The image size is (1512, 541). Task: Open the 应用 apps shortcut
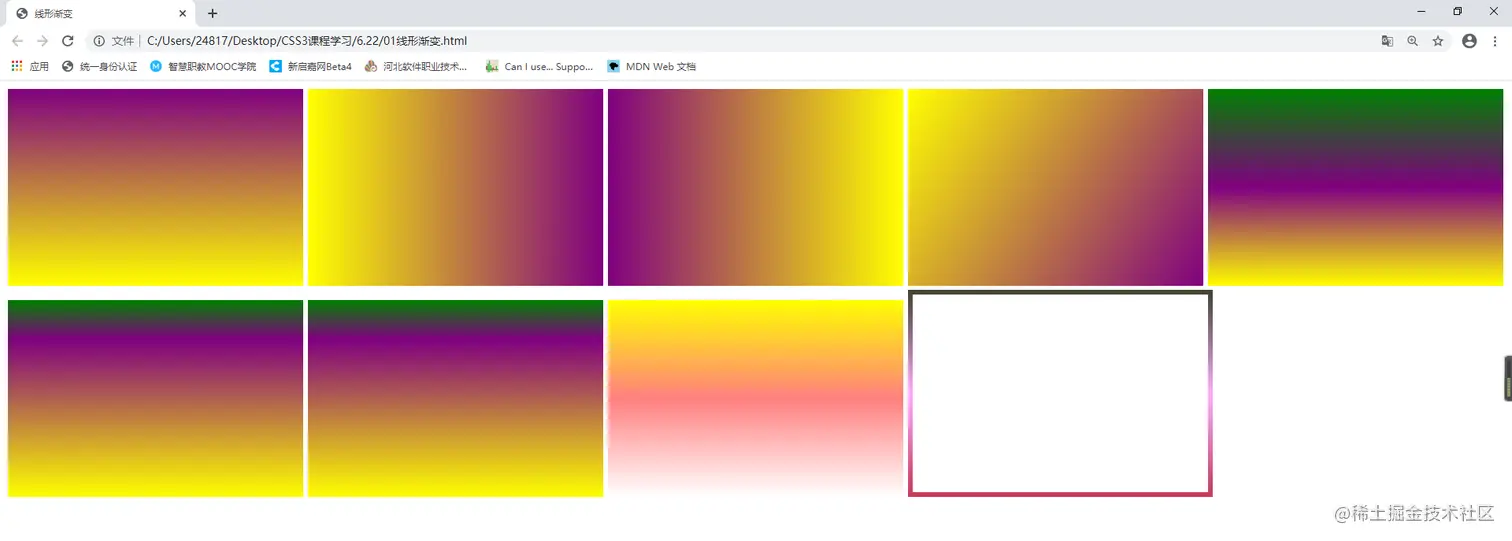pos(30,67)
